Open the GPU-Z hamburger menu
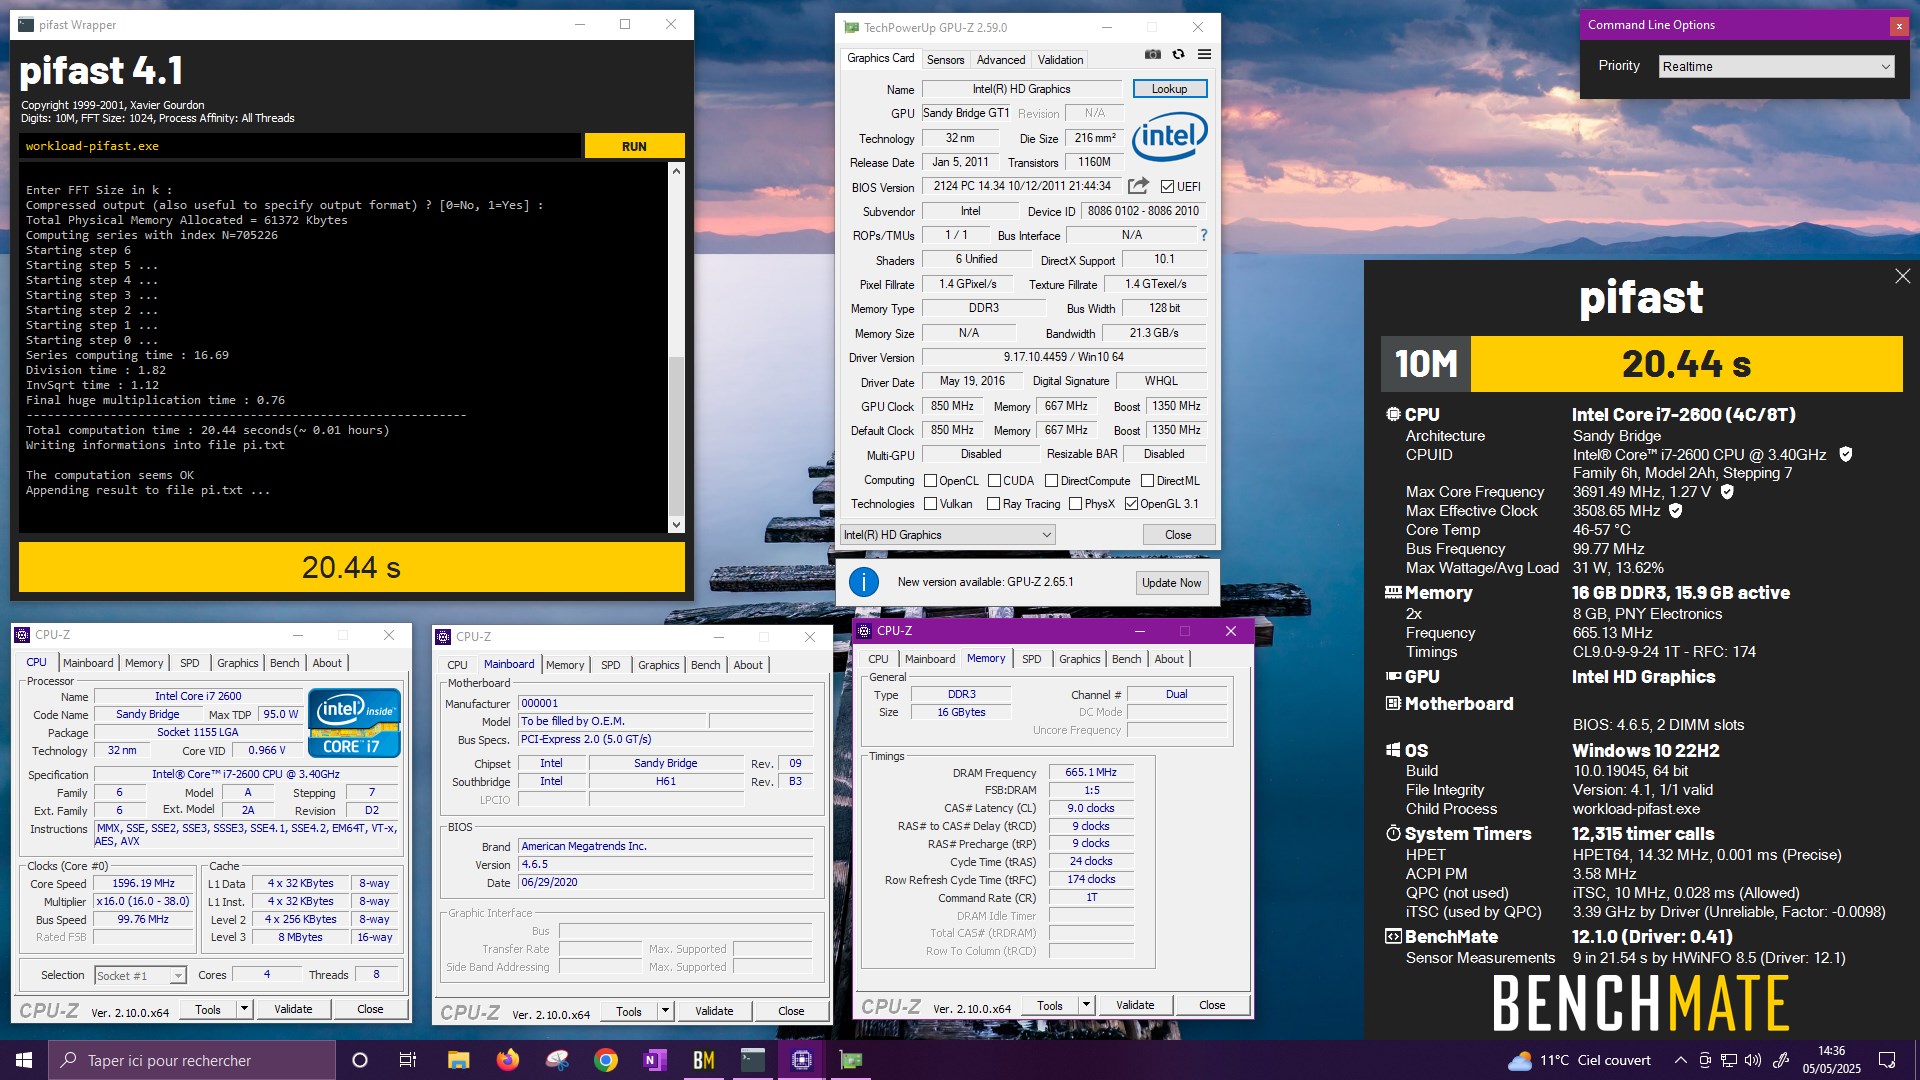The height and width of the screenshot is (1080, 1920). tap(1204, 55)
